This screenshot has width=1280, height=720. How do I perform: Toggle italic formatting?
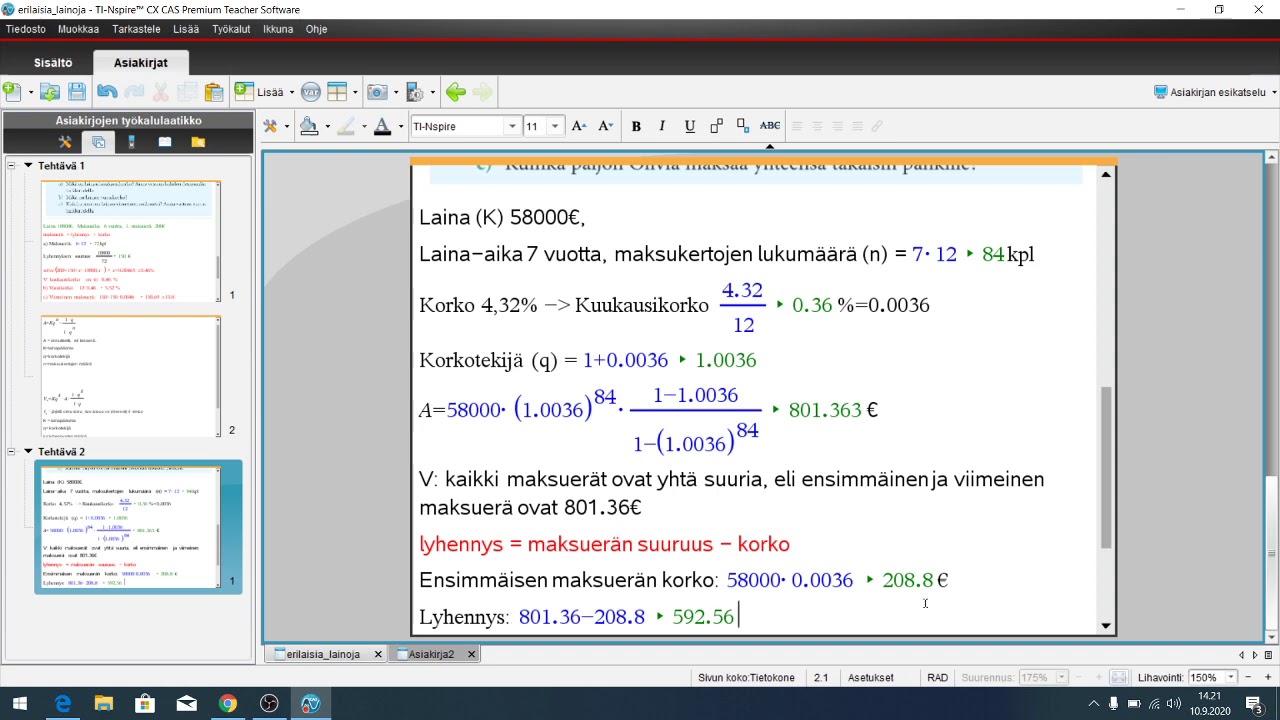662,126
